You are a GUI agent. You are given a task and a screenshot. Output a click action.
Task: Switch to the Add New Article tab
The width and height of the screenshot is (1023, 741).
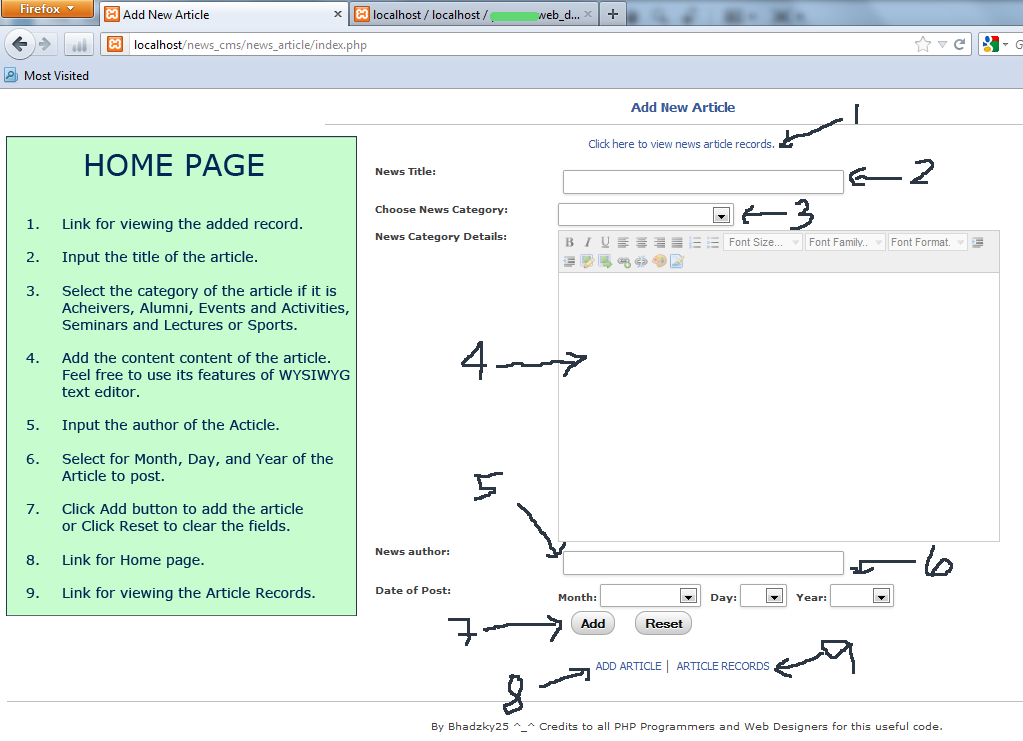[x=224, y=14]
